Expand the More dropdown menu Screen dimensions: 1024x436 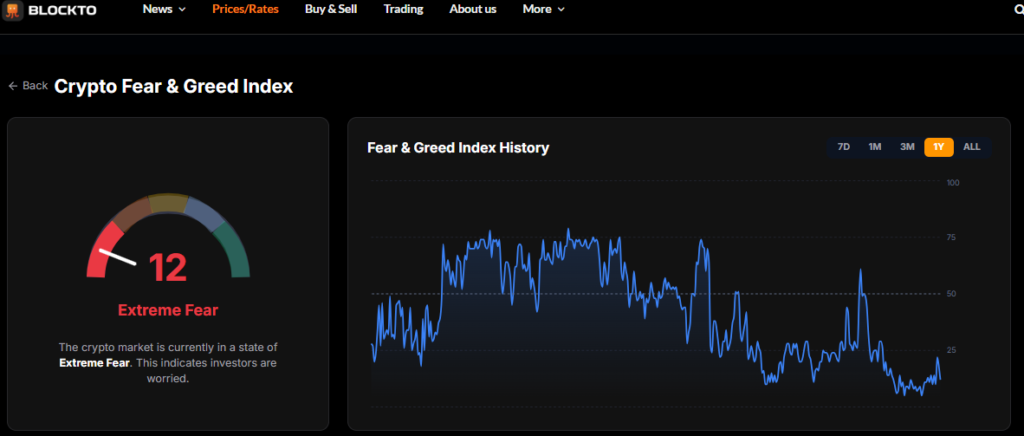point(543,9)
